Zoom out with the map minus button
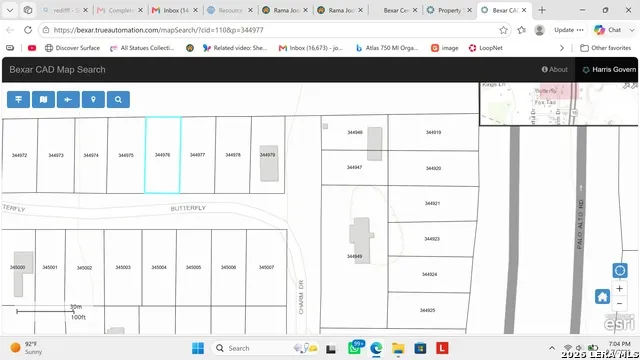The height and width of the screenshot is (360, 640). pos(619,303)
